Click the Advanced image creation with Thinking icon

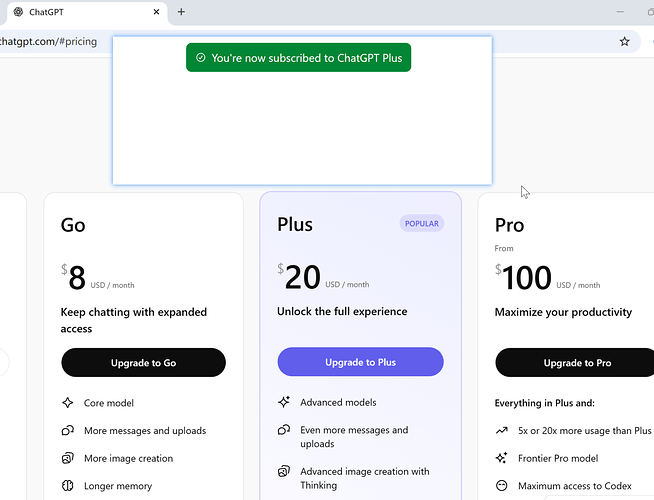point(284,471)
